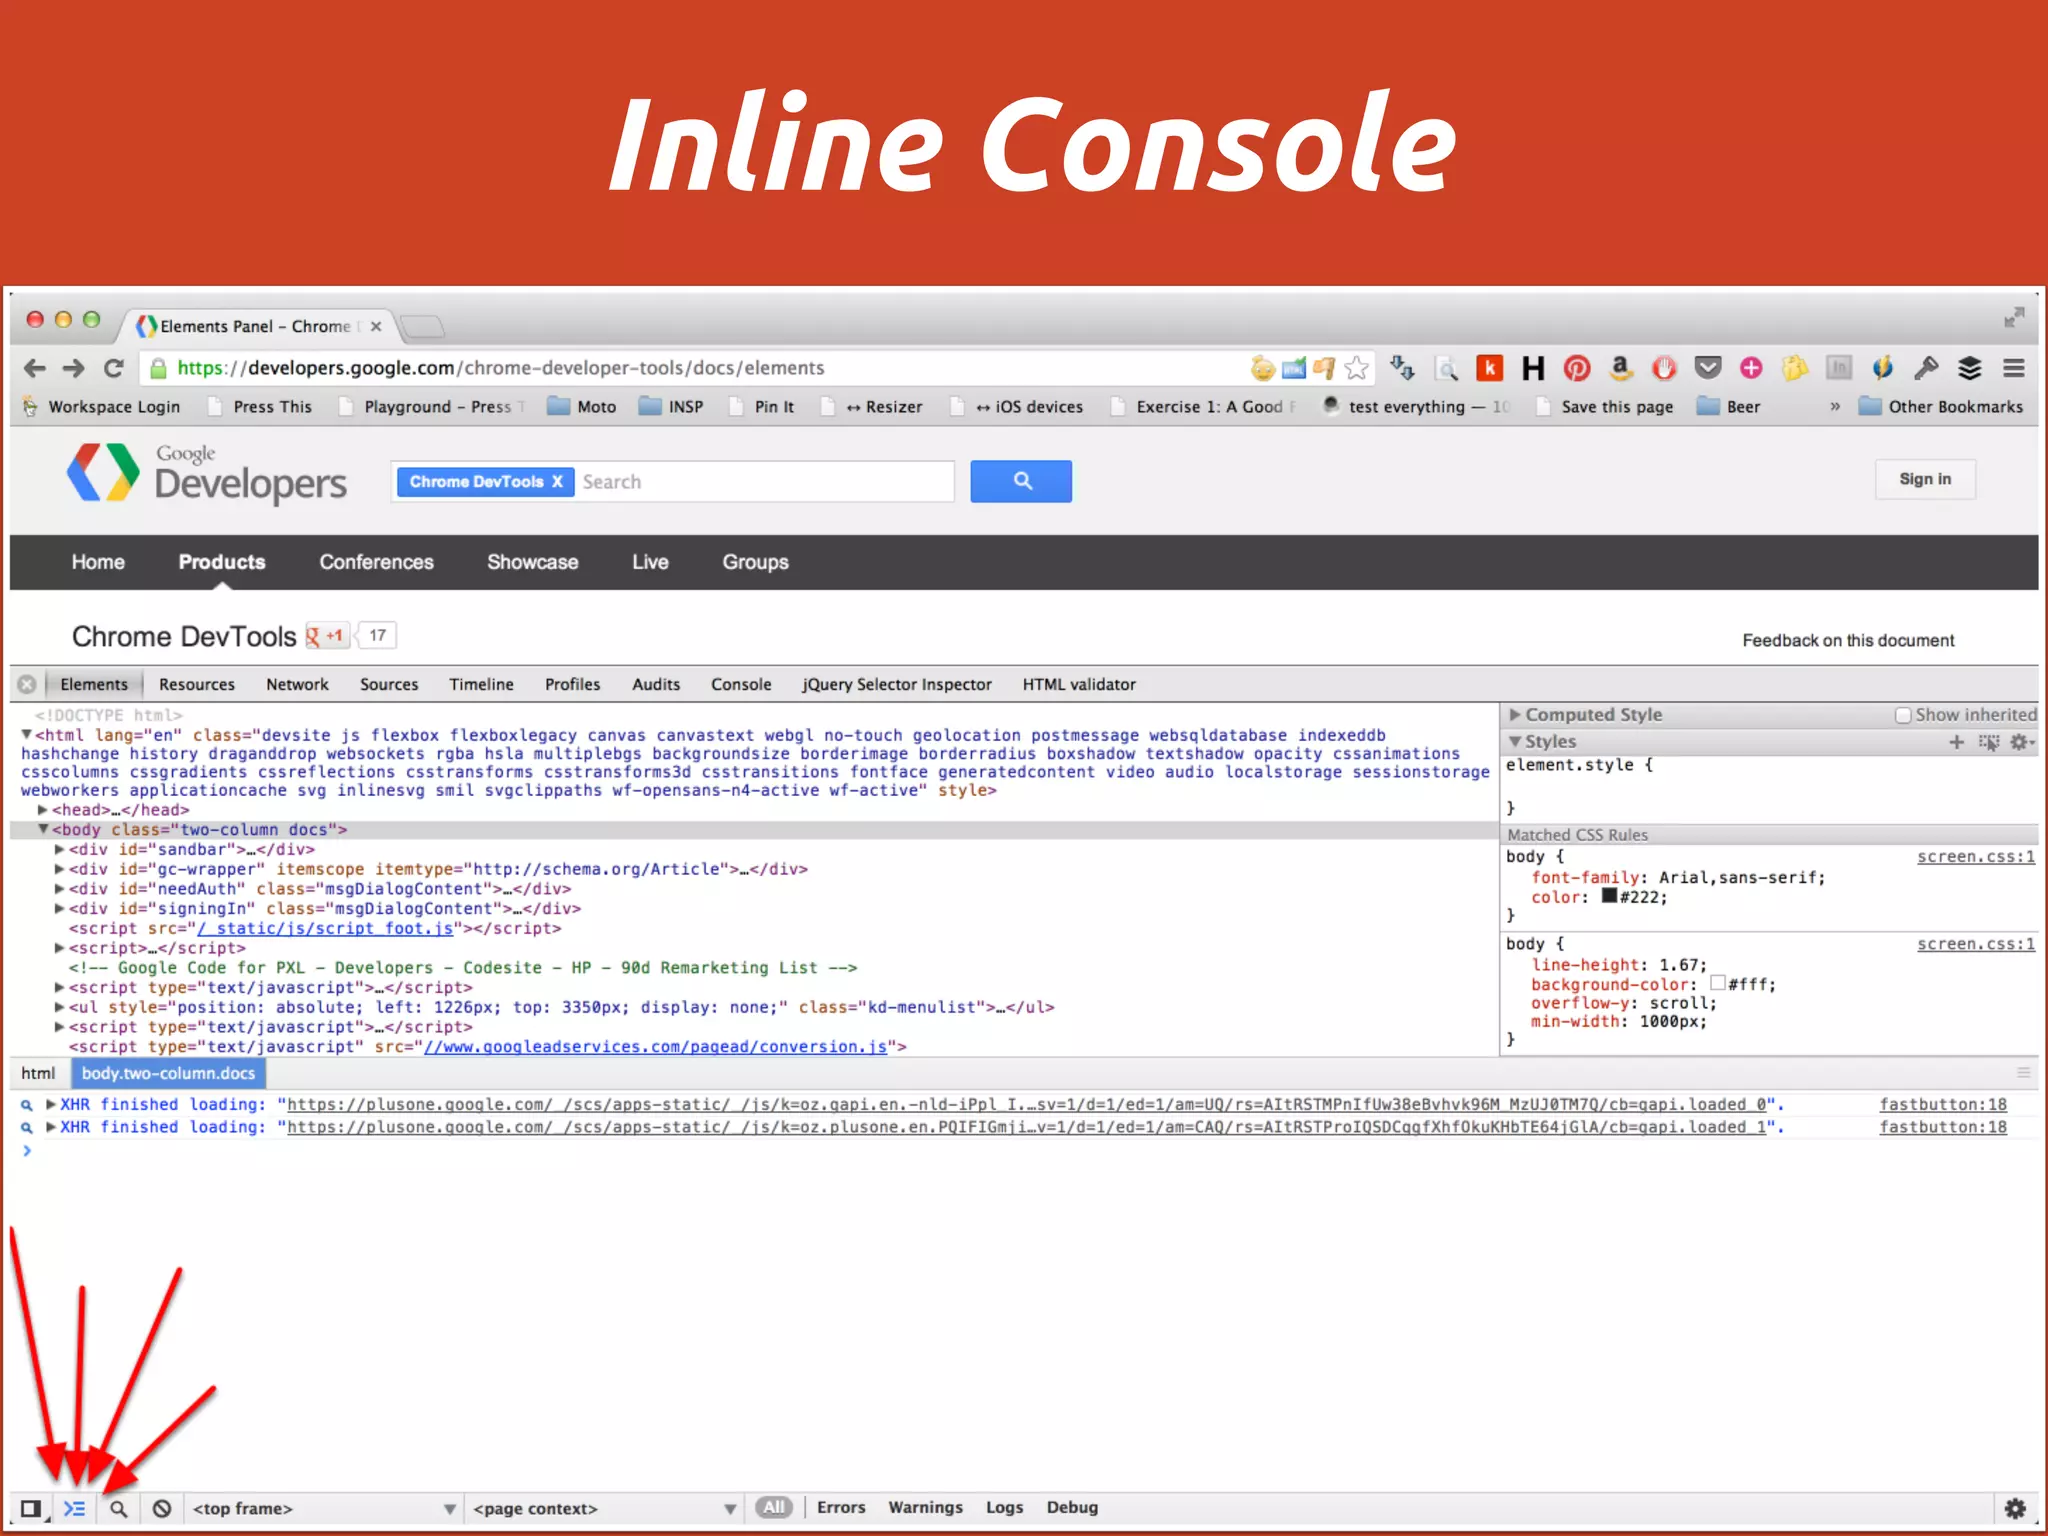Click the Amazon extension icon
2048x1536 pixels.
point(1621,368)
